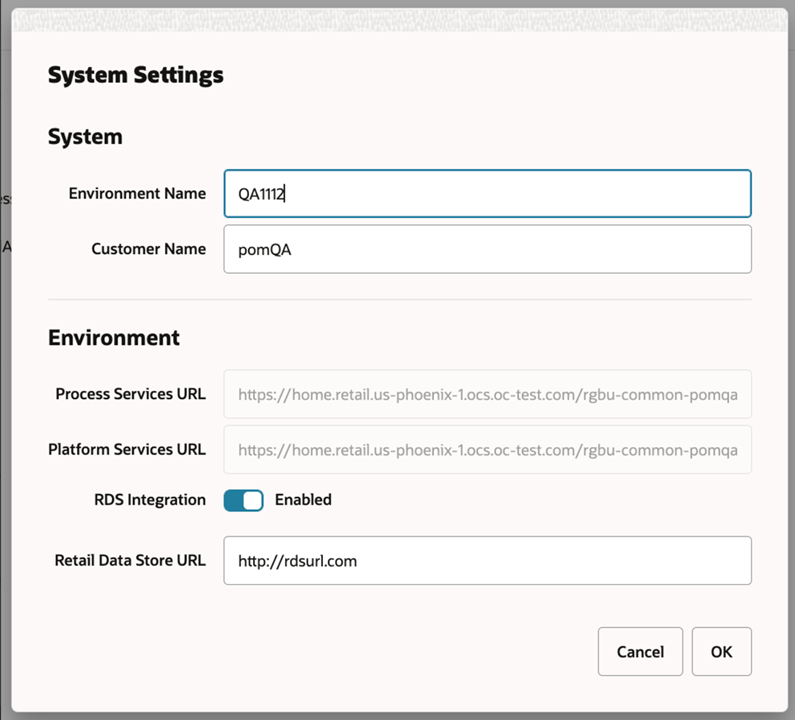This screenshot has height=720, width=795.
Task: Click the 'System' section heading
Action: (x=85, y=136)
